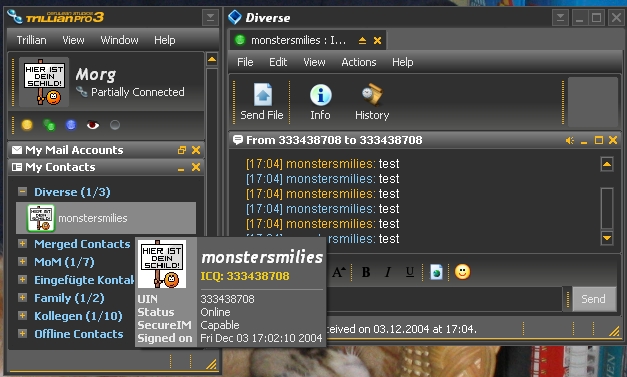Toggle italic text formatting

click(387, 272)
